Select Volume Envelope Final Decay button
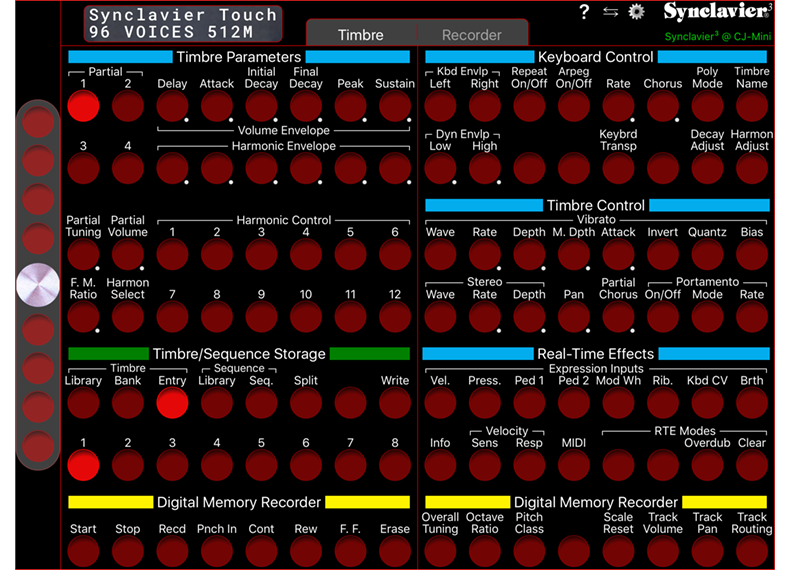The height and width of the screenshot is (570, 790). (306, 106)
